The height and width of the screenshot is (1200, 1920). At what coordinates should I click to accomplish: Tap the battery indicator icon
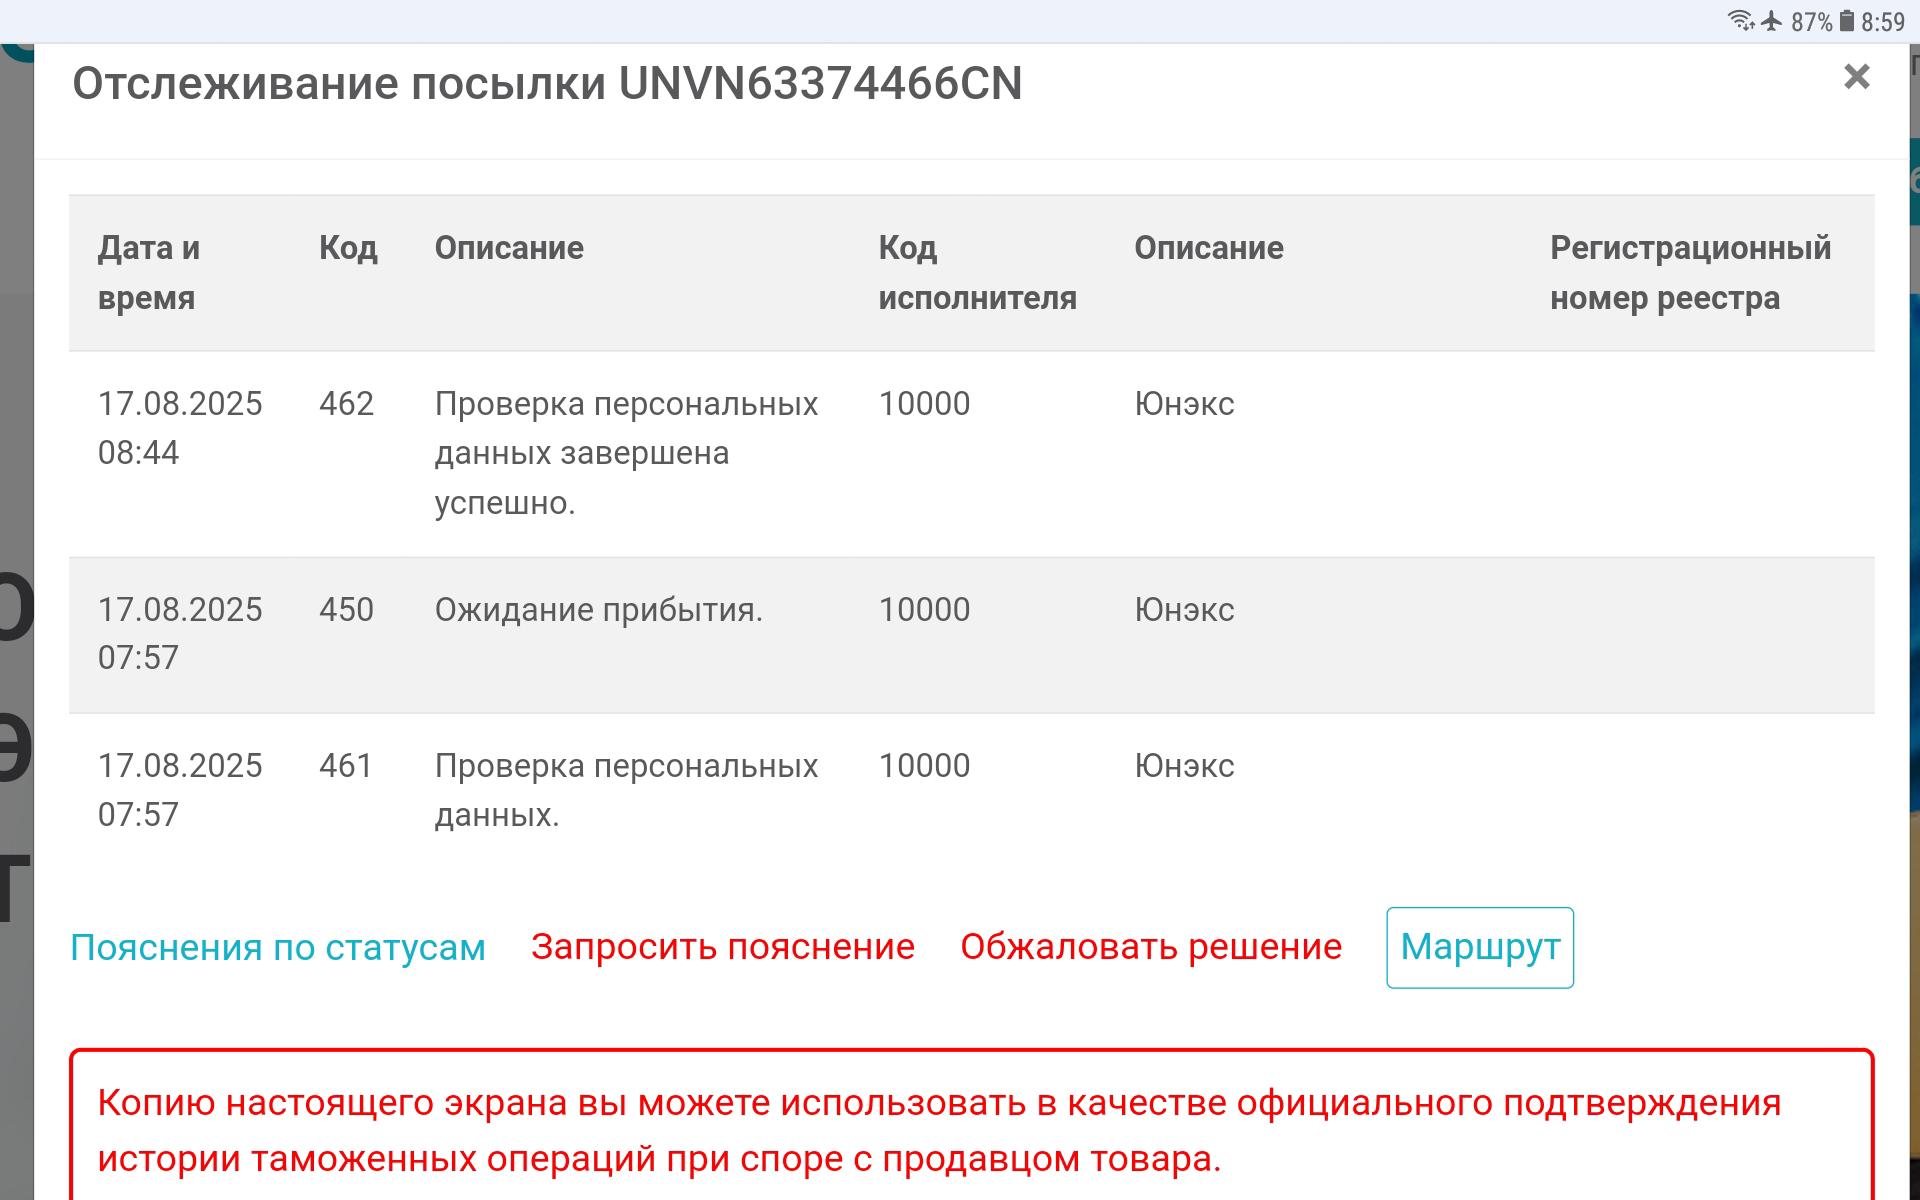1846,21
